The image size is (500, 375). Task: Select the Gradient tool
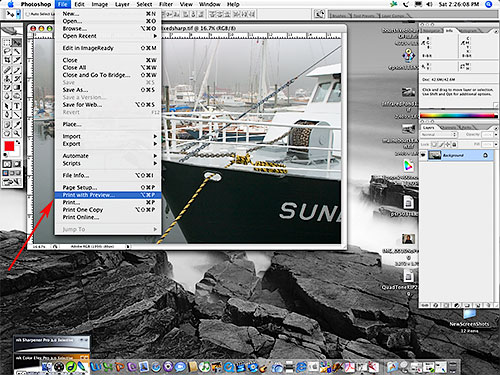pyautogui.click(x=17, y=88)
